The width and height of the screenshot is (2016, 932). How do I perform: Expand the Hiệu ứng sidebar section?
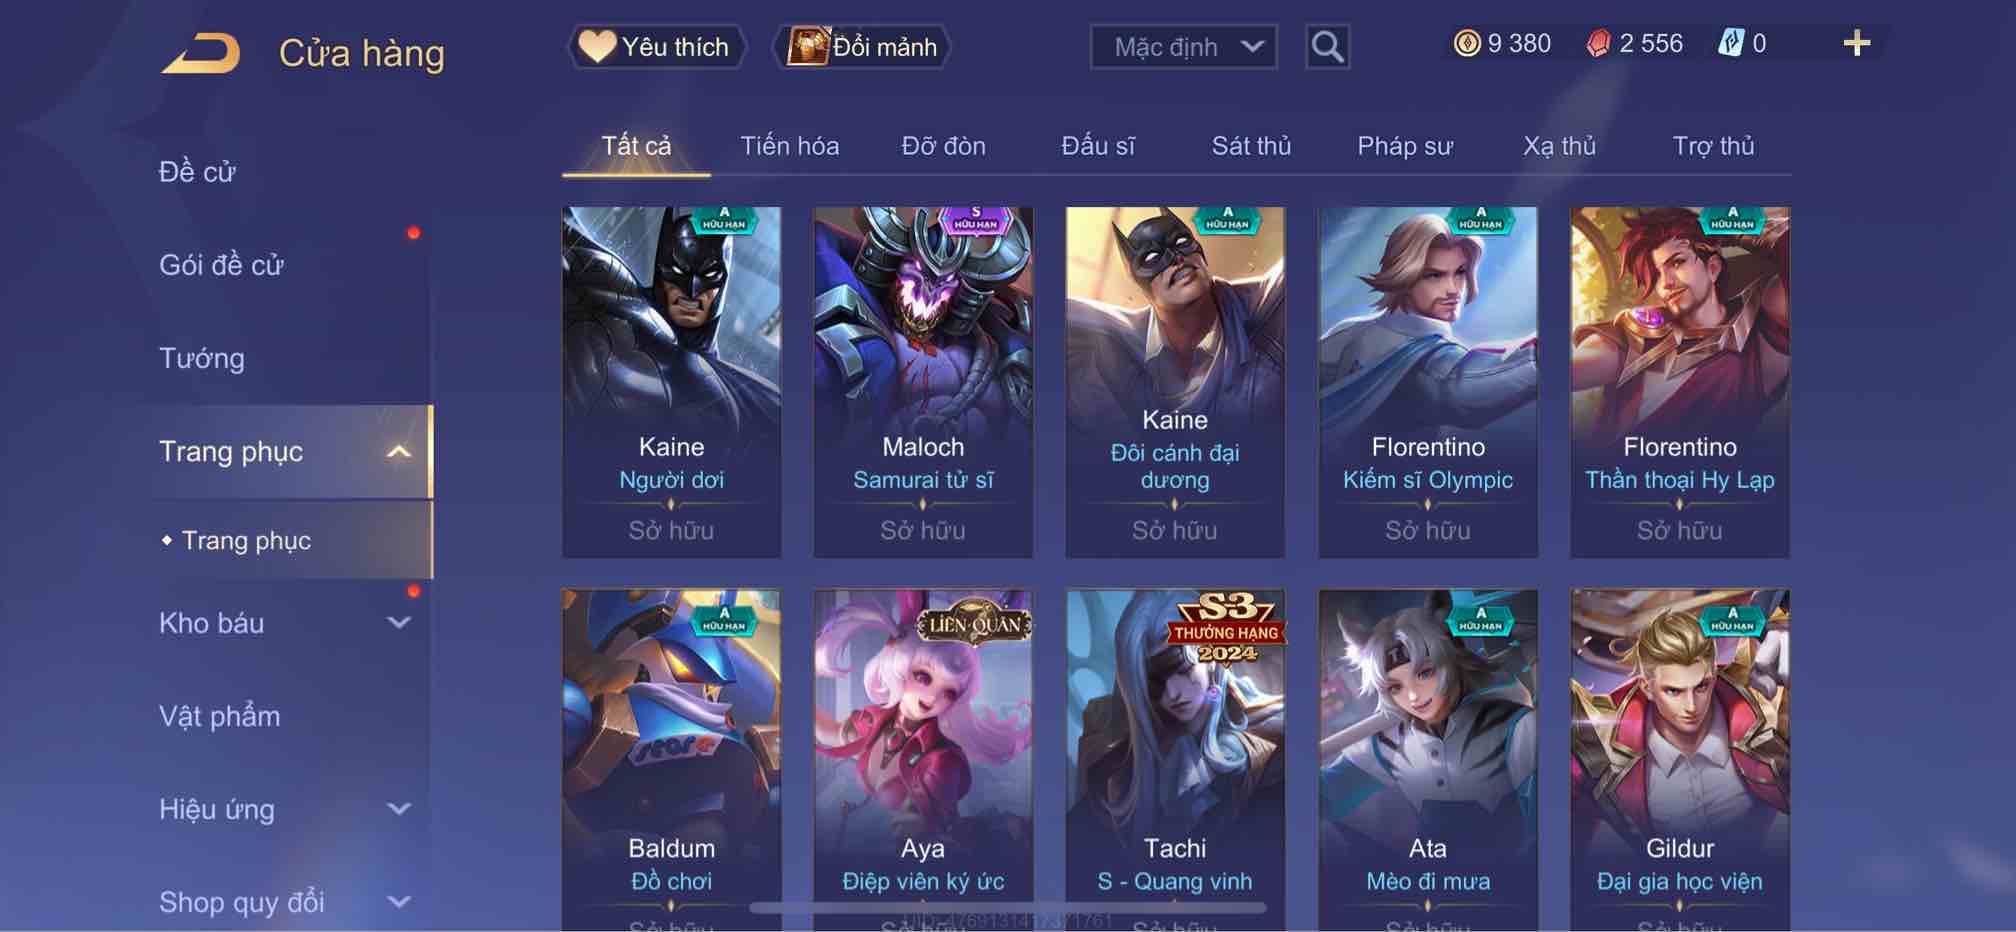click(398, 809)
